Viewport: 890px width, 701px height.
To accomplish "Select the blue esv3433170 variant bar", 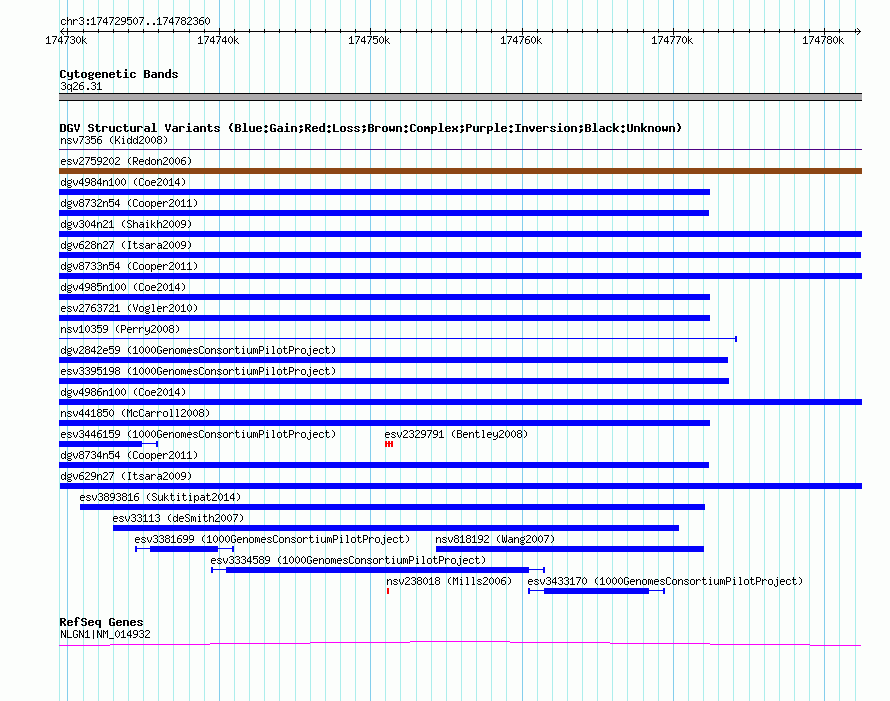I will pos(596,591).
